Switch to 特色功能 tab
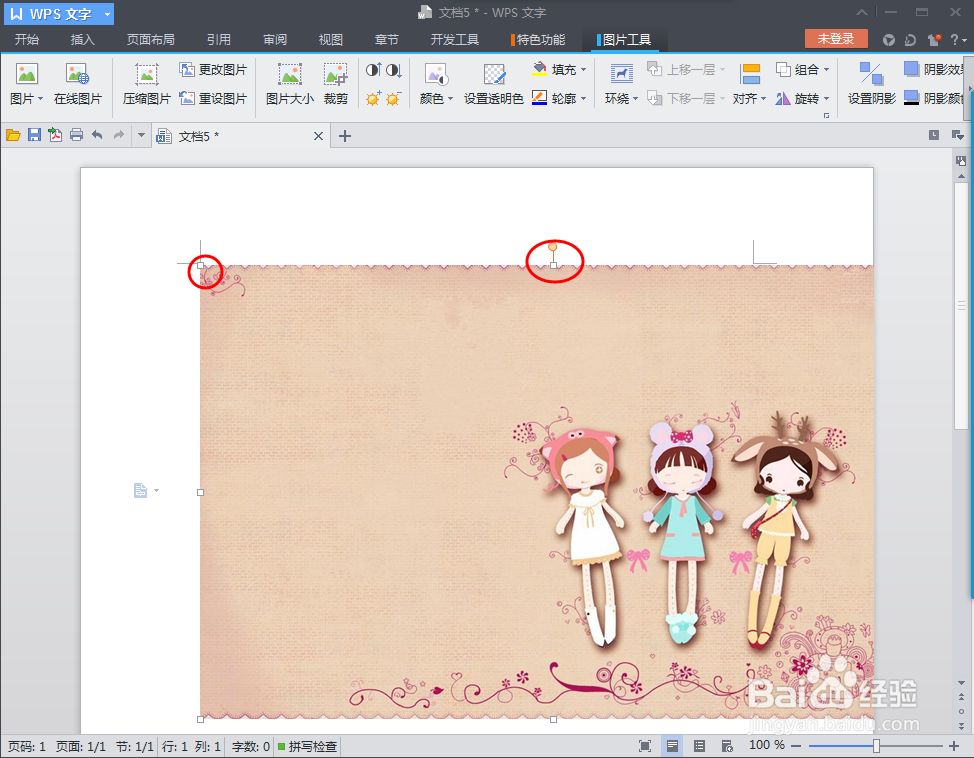The image size is (974, 758). [x=538, y=40]
